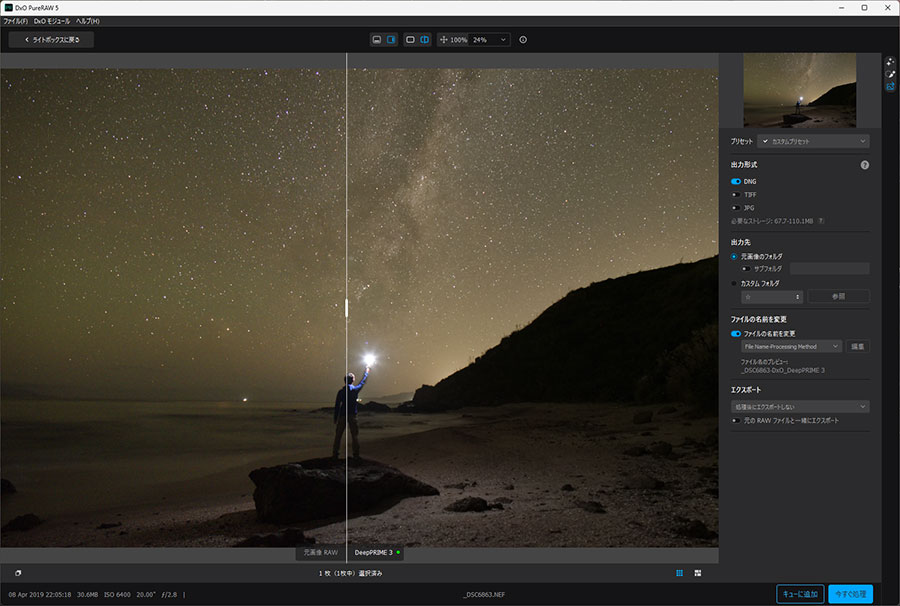The height and width of the screenshot is (606, 900).
Task: Switch to full-screen single preview layout icon
Action: tap(377, 40)
